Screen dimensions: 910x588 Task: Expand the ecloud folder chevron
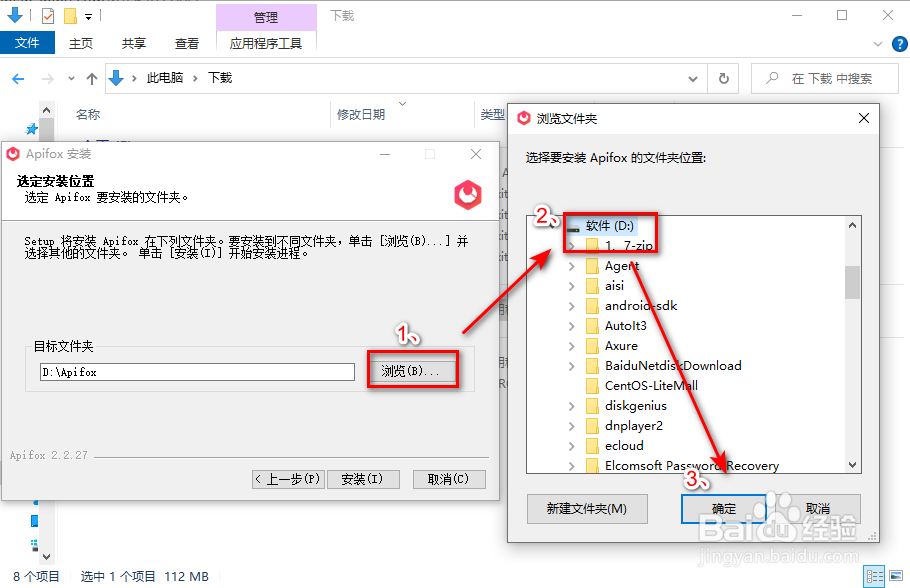point(572,446)
